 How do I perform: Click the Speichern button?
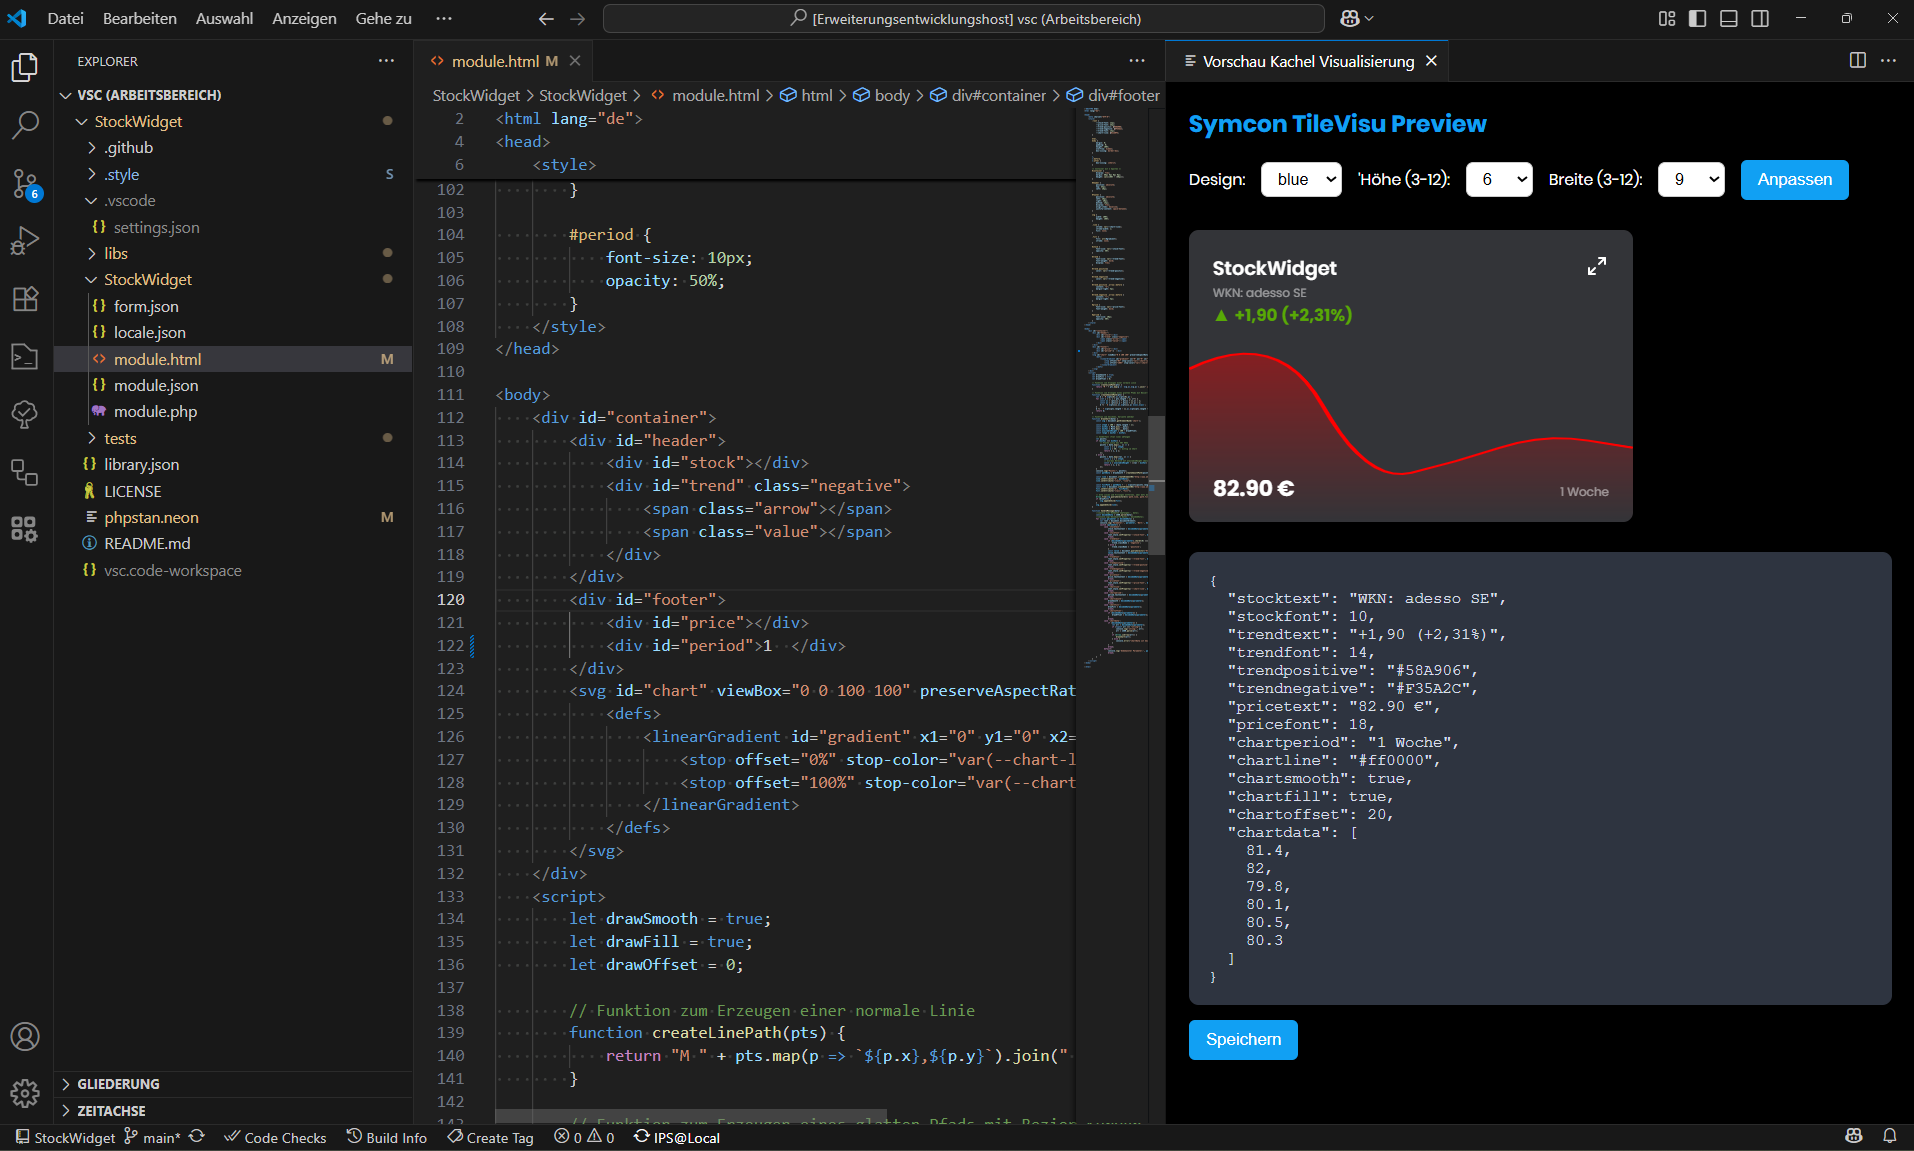point(1243,1040)
